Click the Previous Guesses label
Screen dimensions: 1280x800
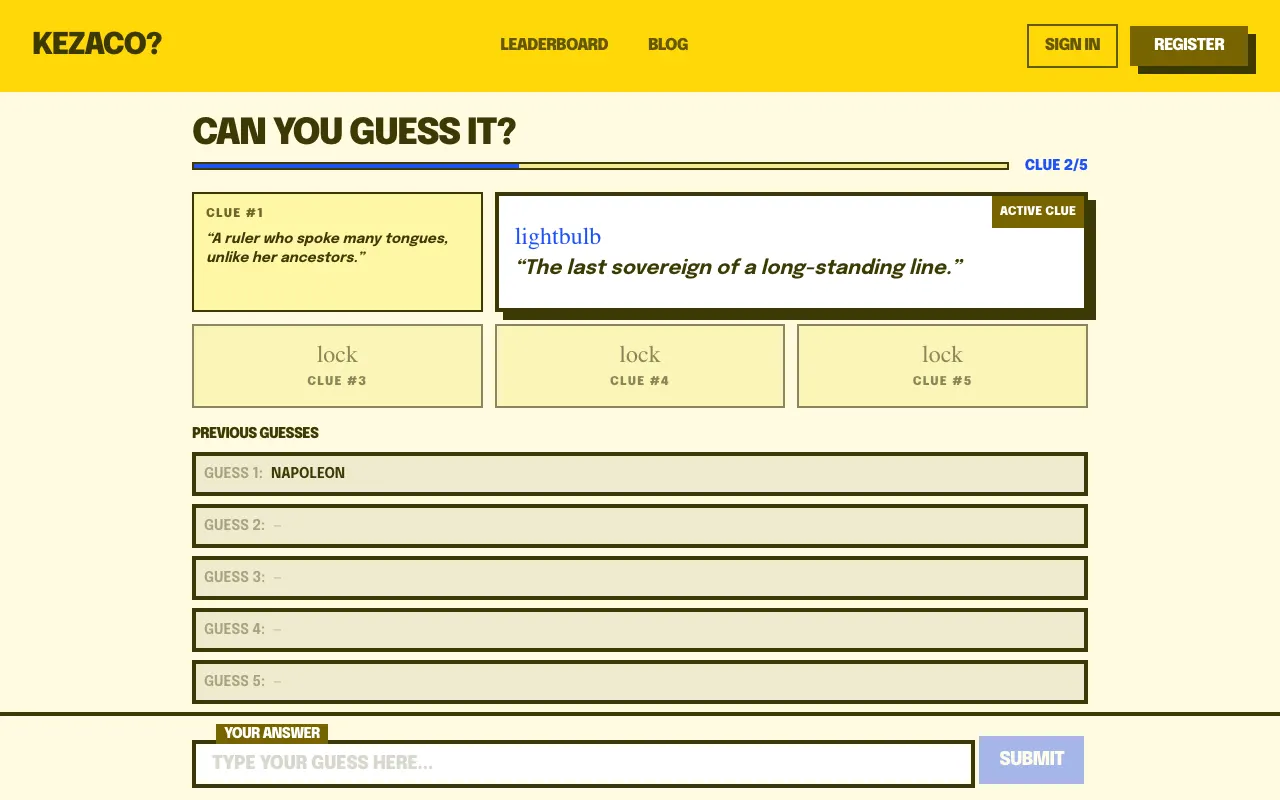pyautogui.click(x=255, y=433)
